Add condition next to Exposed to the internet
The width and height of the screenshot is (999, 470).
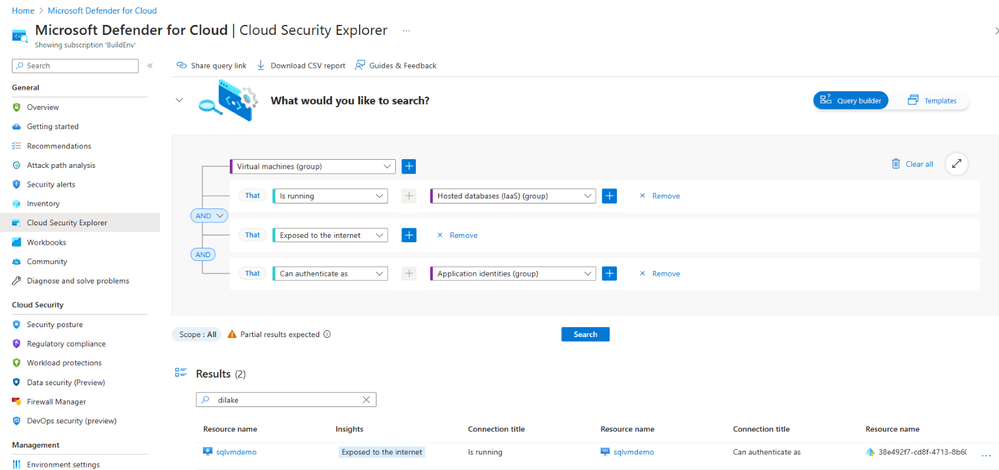click(x=409, y=235)
